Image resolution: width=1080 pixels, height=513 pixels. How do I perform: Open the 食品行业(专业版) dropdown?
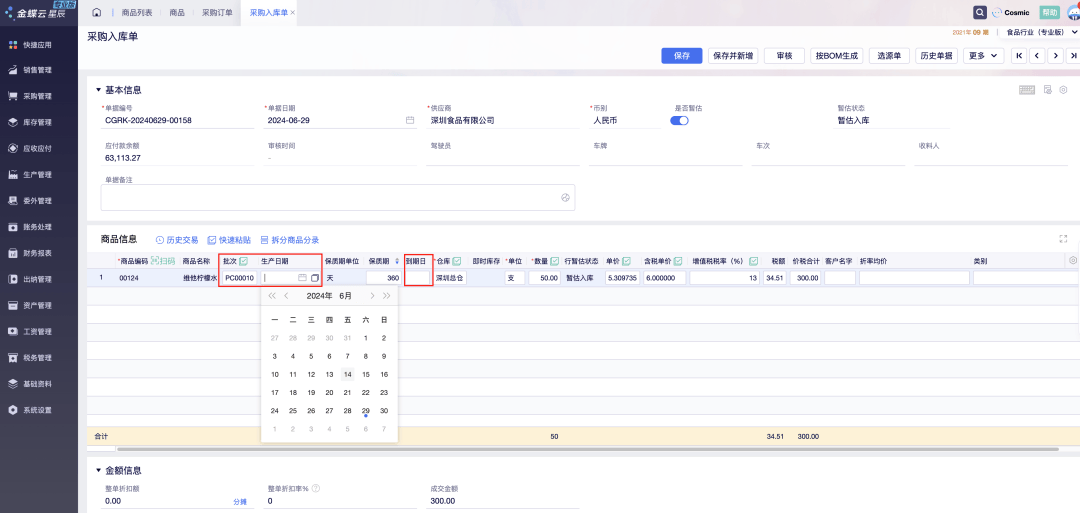[1041, 32]
